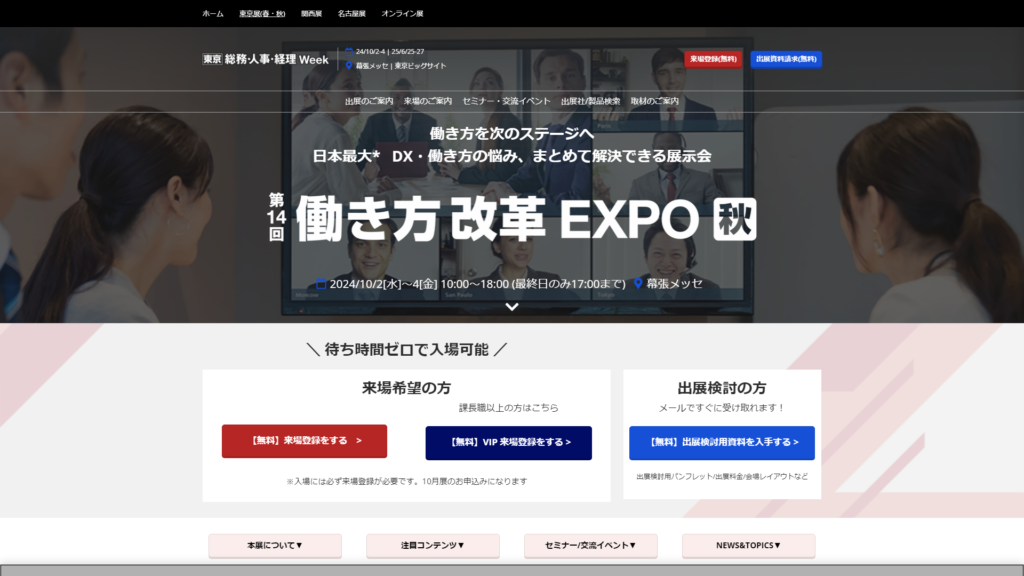The image size is (1024, 576).
Task: Click the 出展検討の方 heading
Action: [722, 388]
